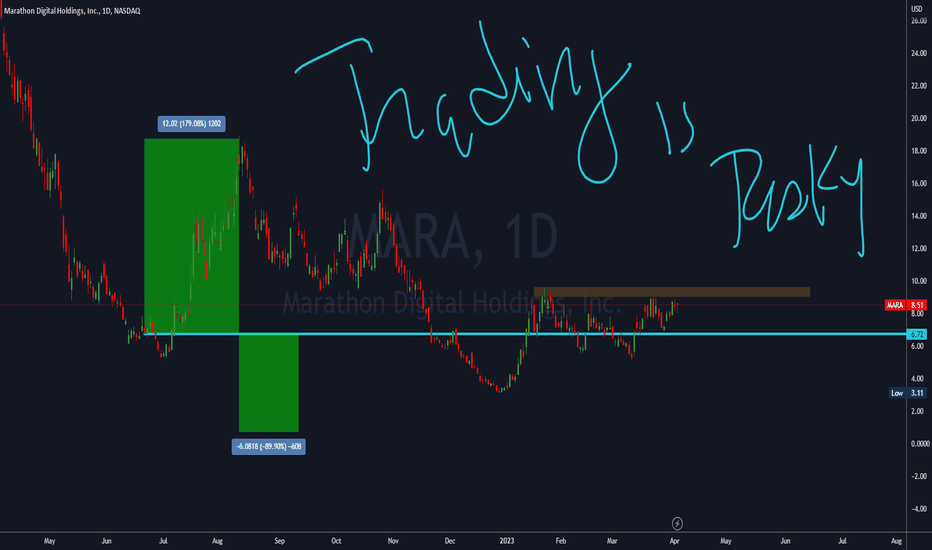932x550 pixels.
Task: Select the -6.0818 (-89.90%) -608 measurement label
Action: pos(269,447)
